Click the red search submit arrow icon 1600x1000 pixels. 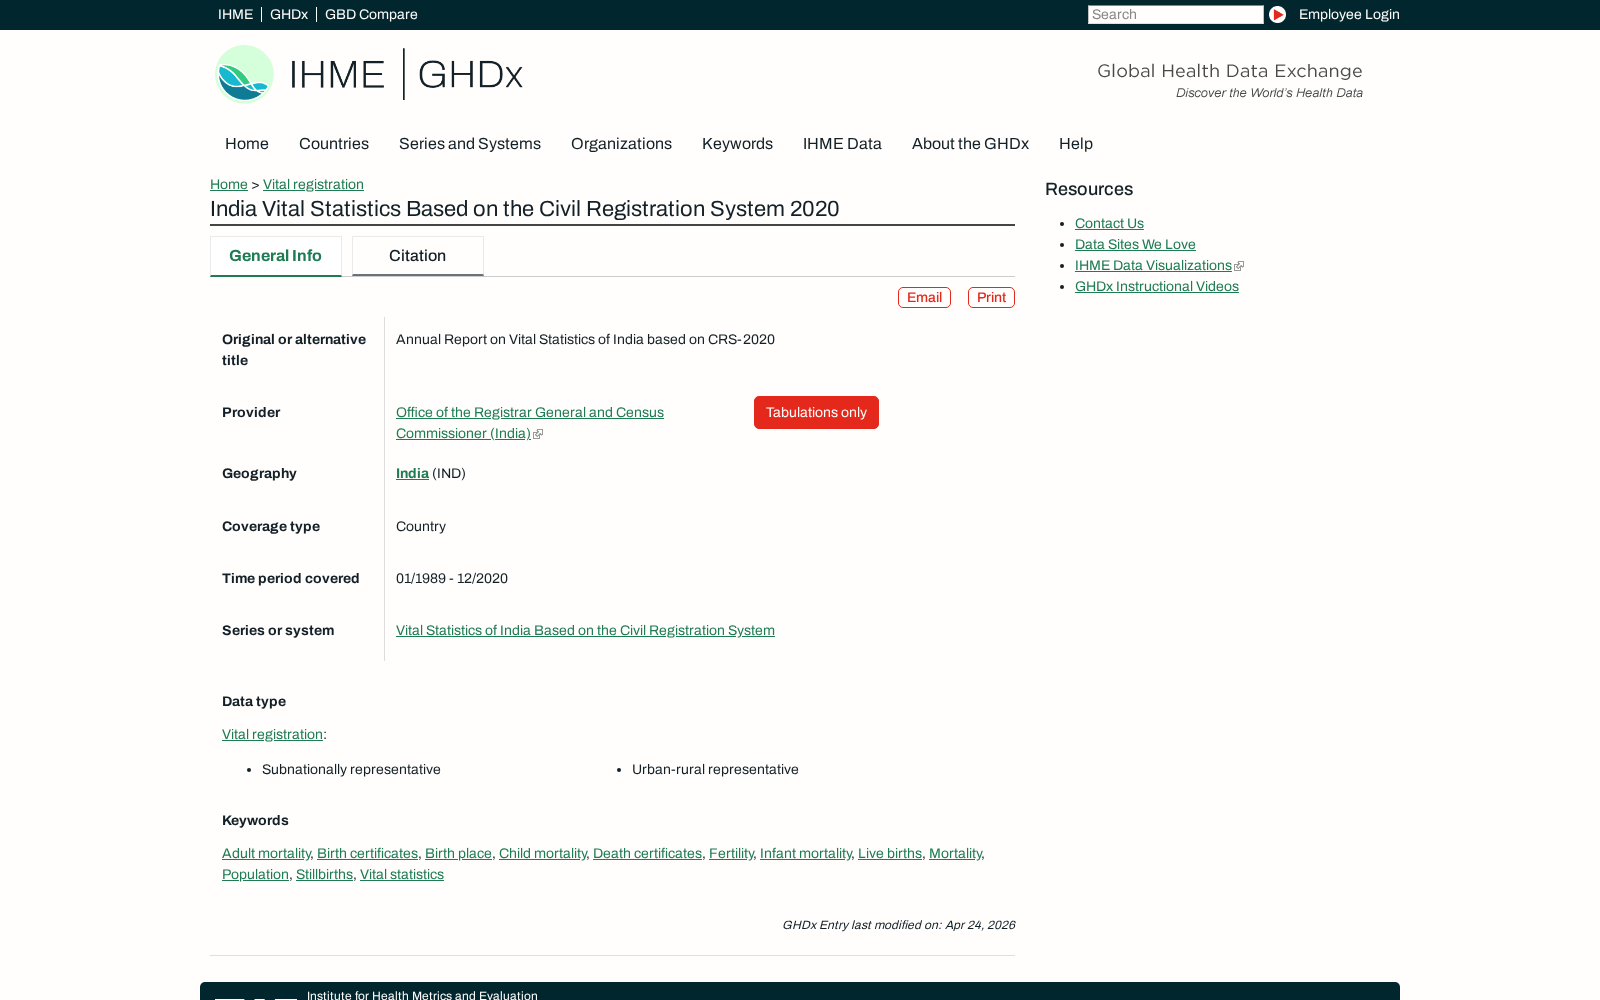click(x=1277, y=14)
